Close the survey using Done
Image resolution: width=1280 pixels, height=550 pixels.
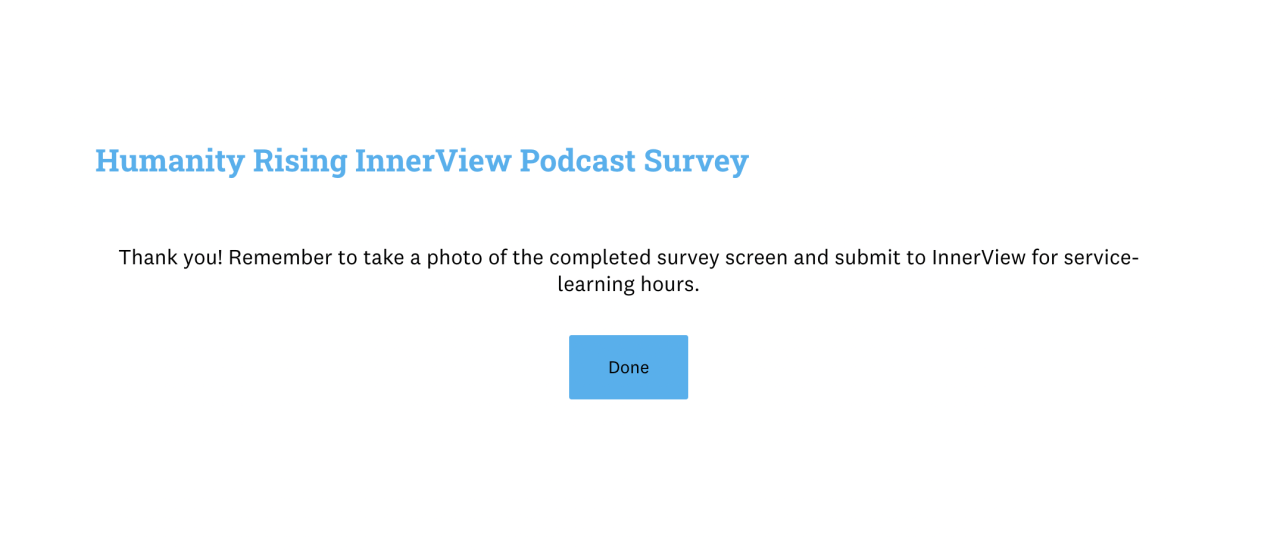pyautogui.click(x=628, y=367)
